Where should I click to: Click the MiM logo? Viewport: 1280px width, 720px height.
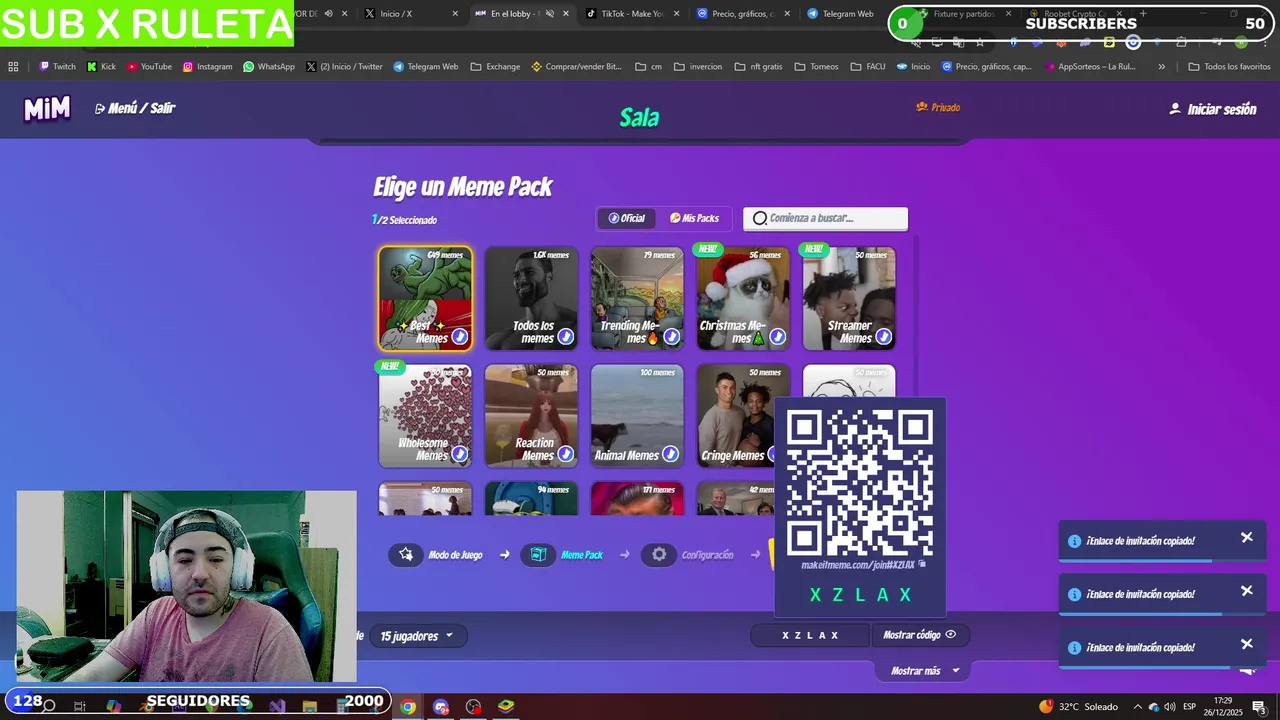click(x=47, y=109)
